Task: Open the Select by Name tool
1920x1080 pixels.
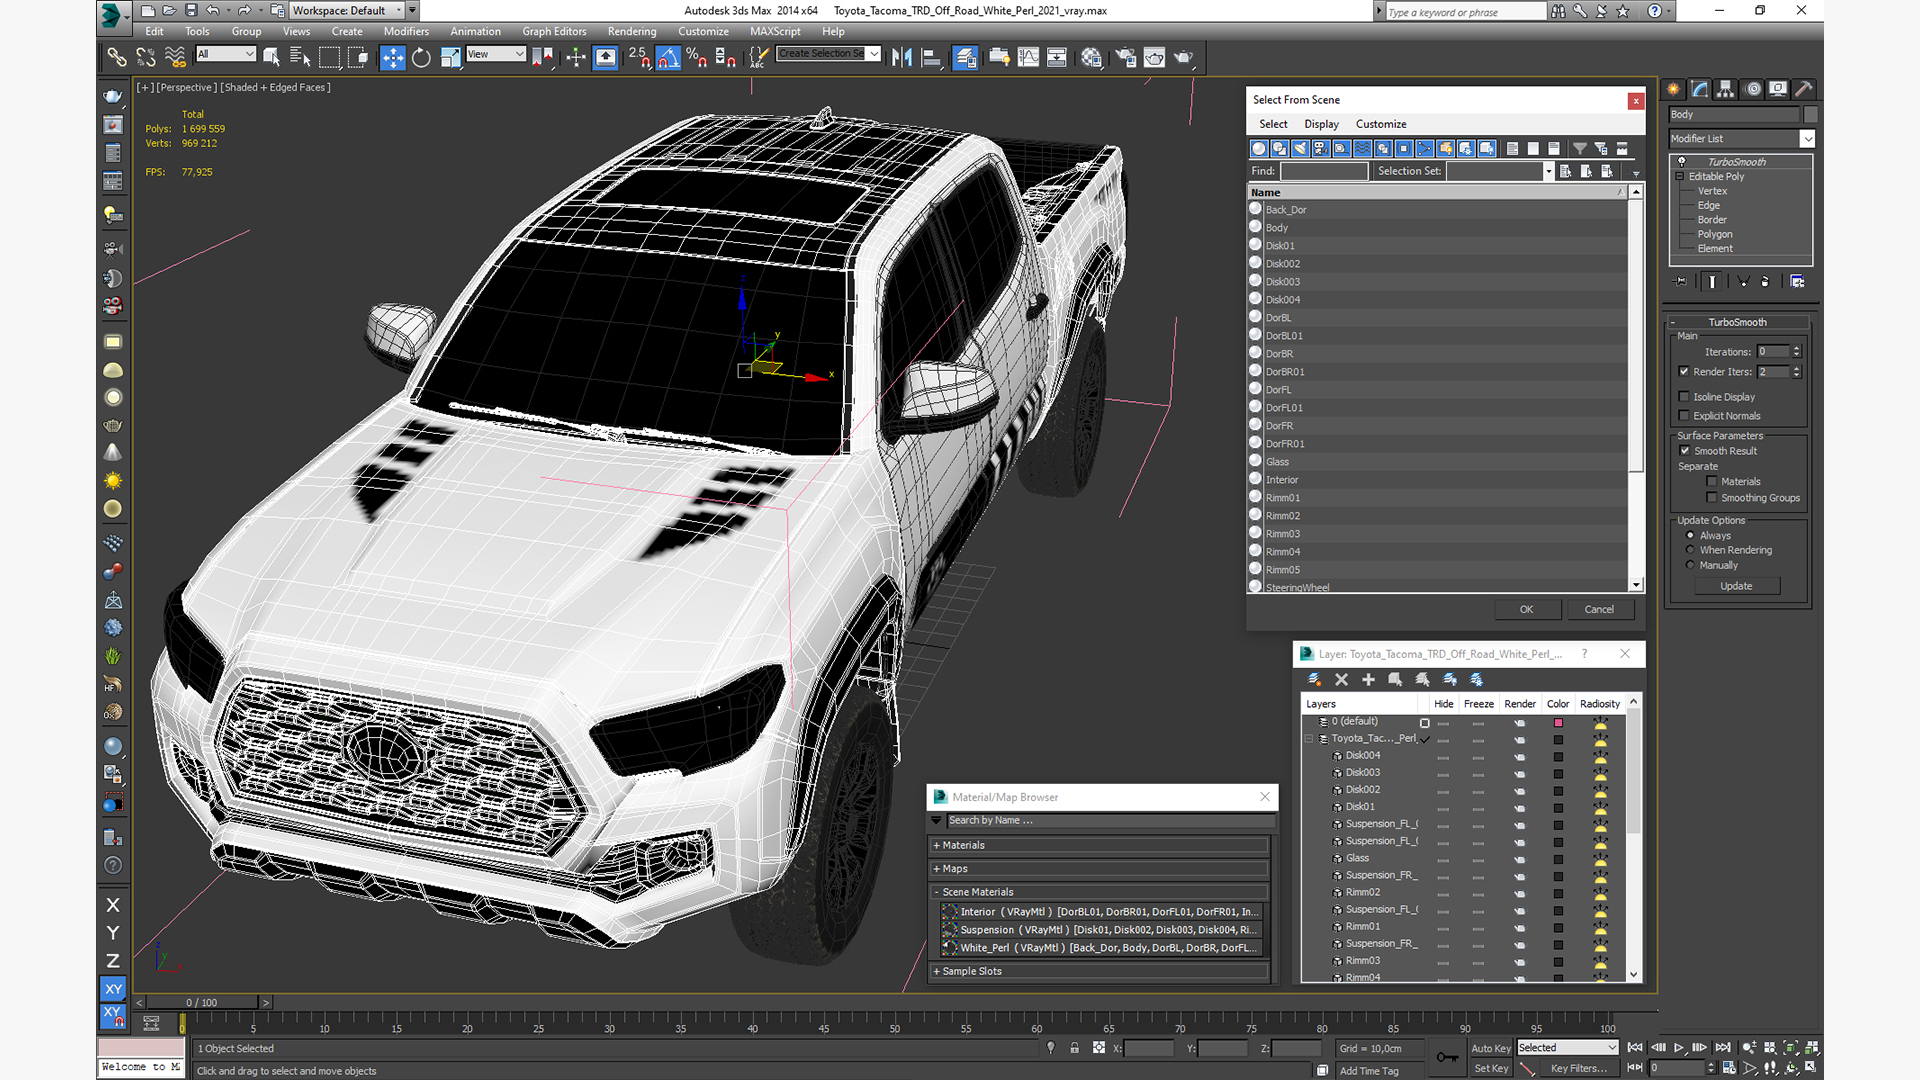Action: coord(299,57)
